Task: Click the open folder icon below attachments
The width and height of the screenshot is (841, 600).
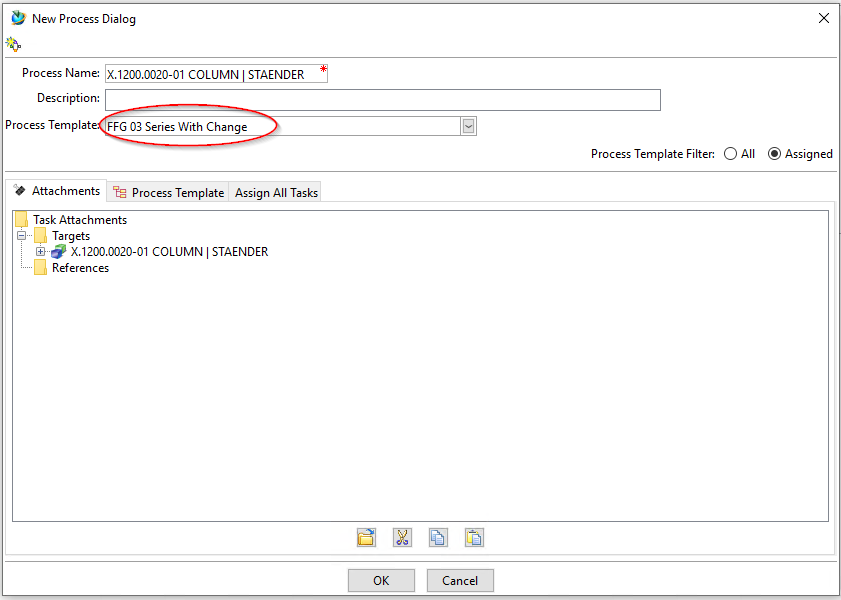Action: coord(366,538)
